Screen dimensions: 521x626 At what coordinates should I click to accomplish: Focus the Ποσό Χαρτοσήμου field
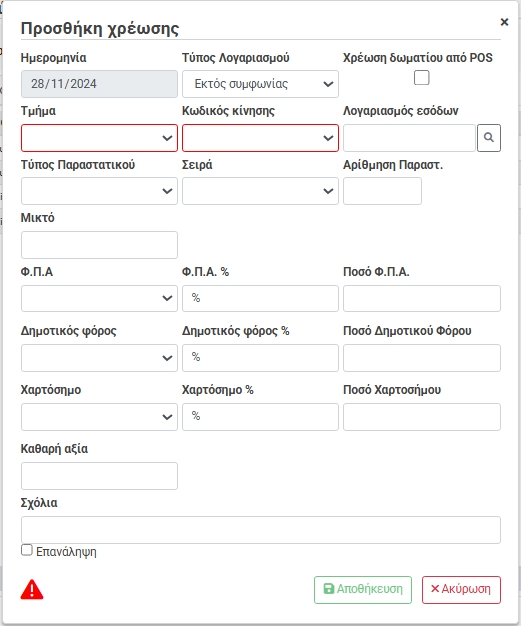pos(422,417)
